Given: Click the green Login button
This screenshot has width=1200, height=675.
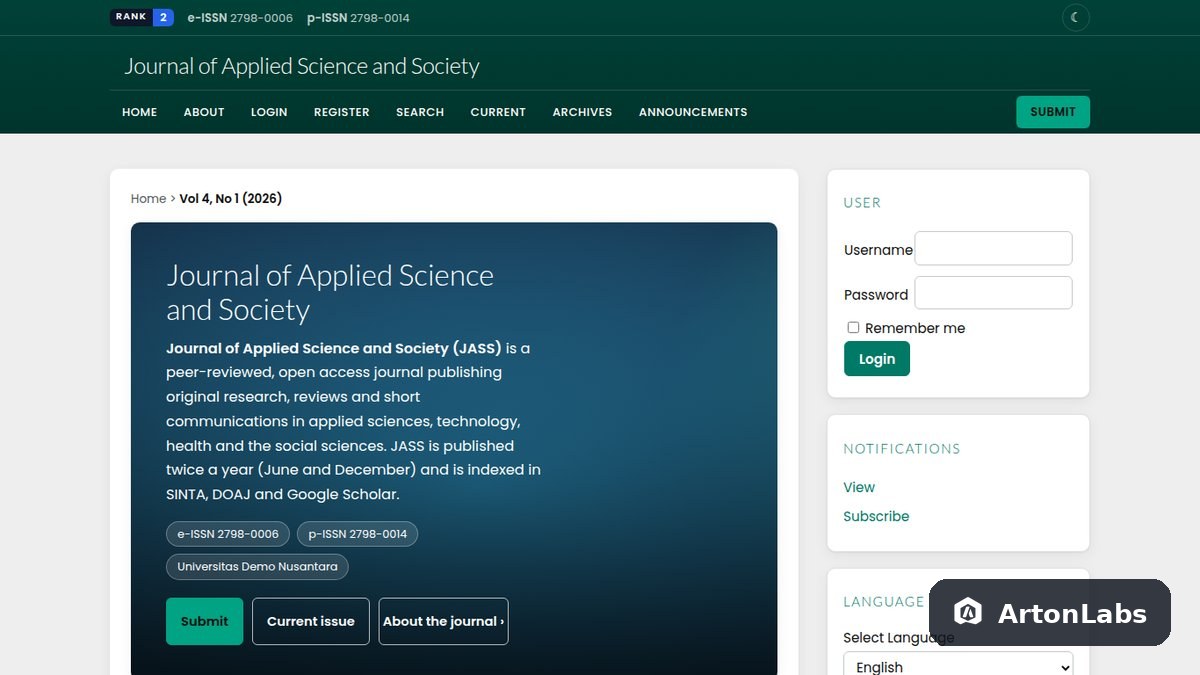Looking at the screenshot, I should [877, 359].
